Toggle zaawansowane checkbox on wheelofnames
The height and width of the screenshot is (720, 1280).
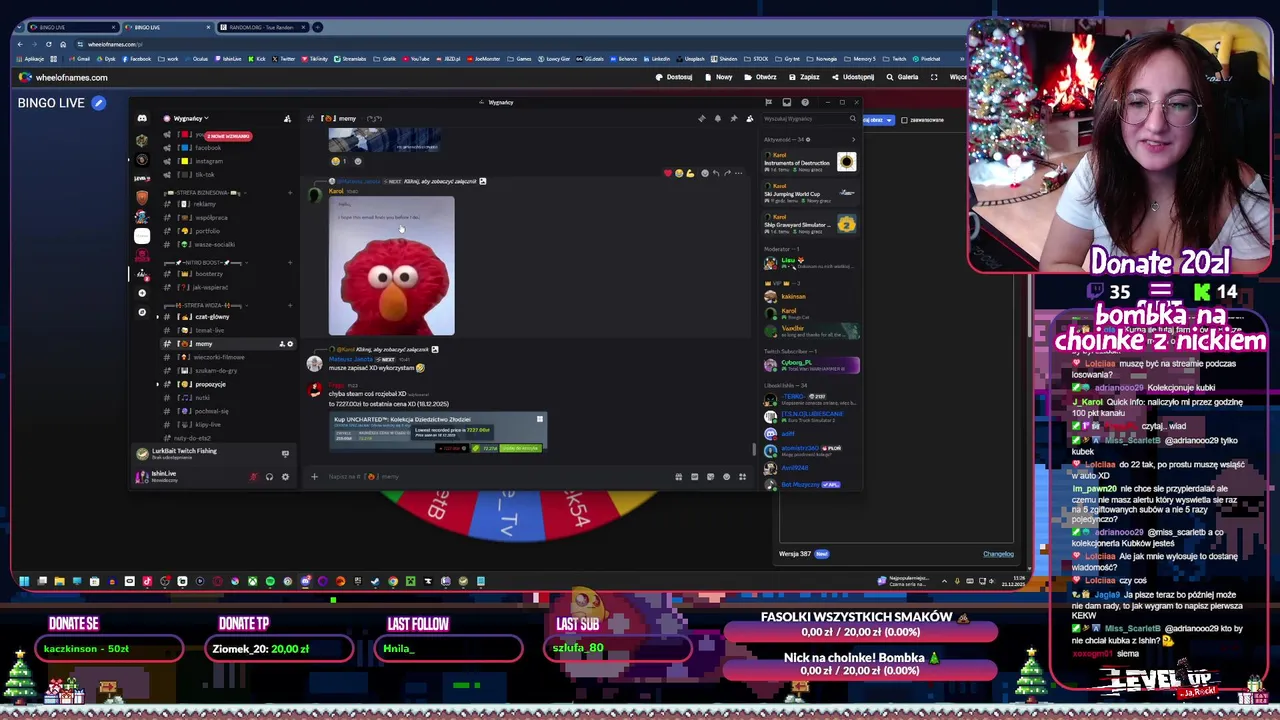[x=904, y=120]
